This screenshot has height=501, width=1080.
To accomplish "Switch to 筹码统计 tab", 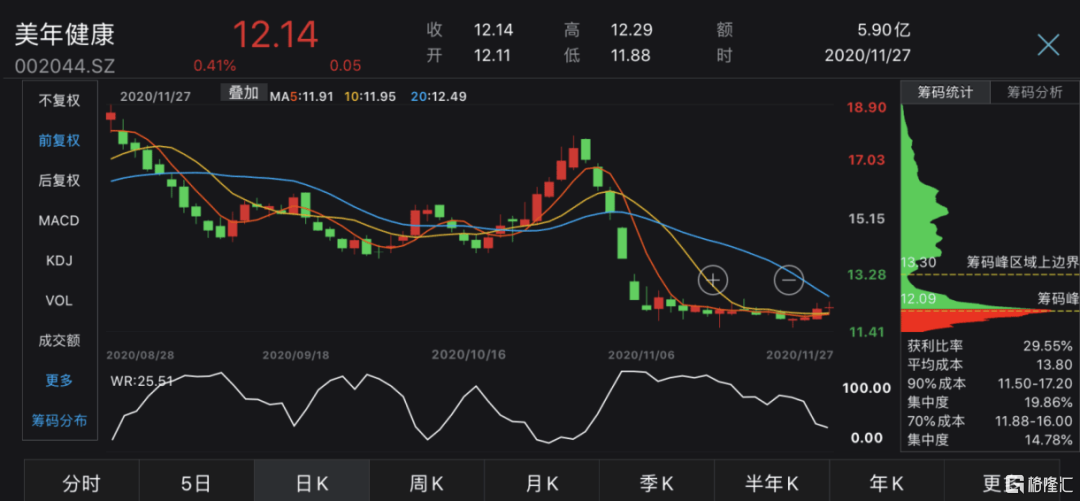I will point(945,92).
